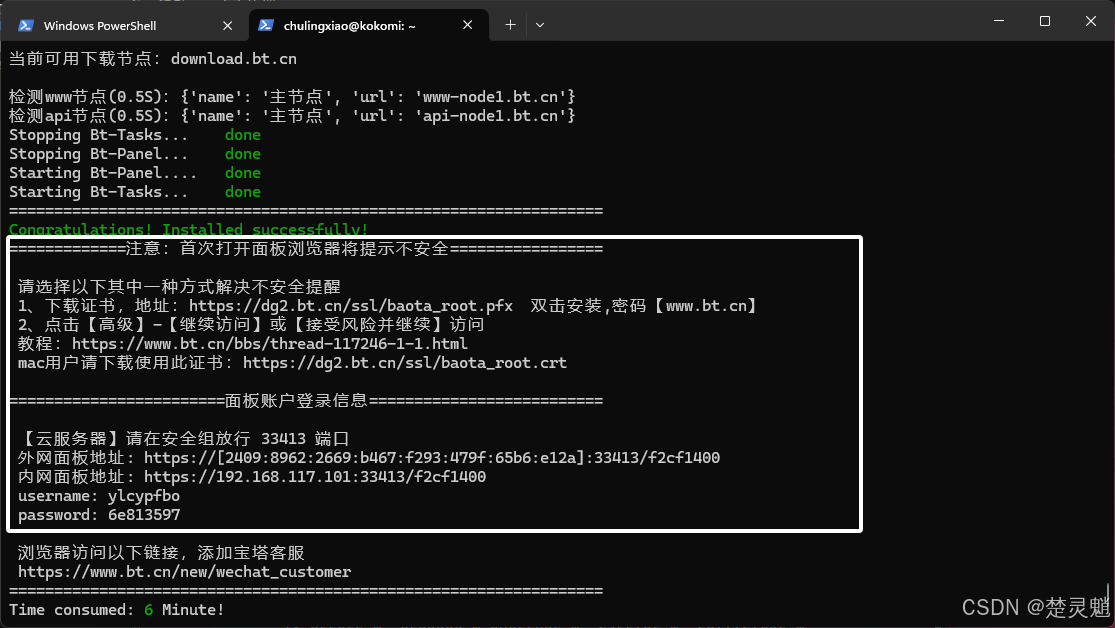This screenshot has width=1115, height=628.
Task: Close the Windows PowerShell tab
Action: coord(228,26)
